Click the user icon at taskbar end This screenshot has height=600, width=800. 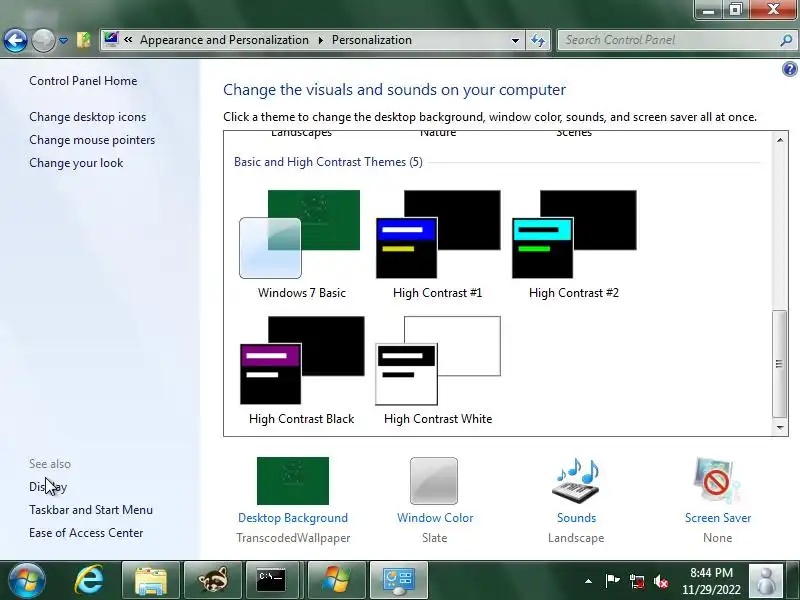click(765, 580)
